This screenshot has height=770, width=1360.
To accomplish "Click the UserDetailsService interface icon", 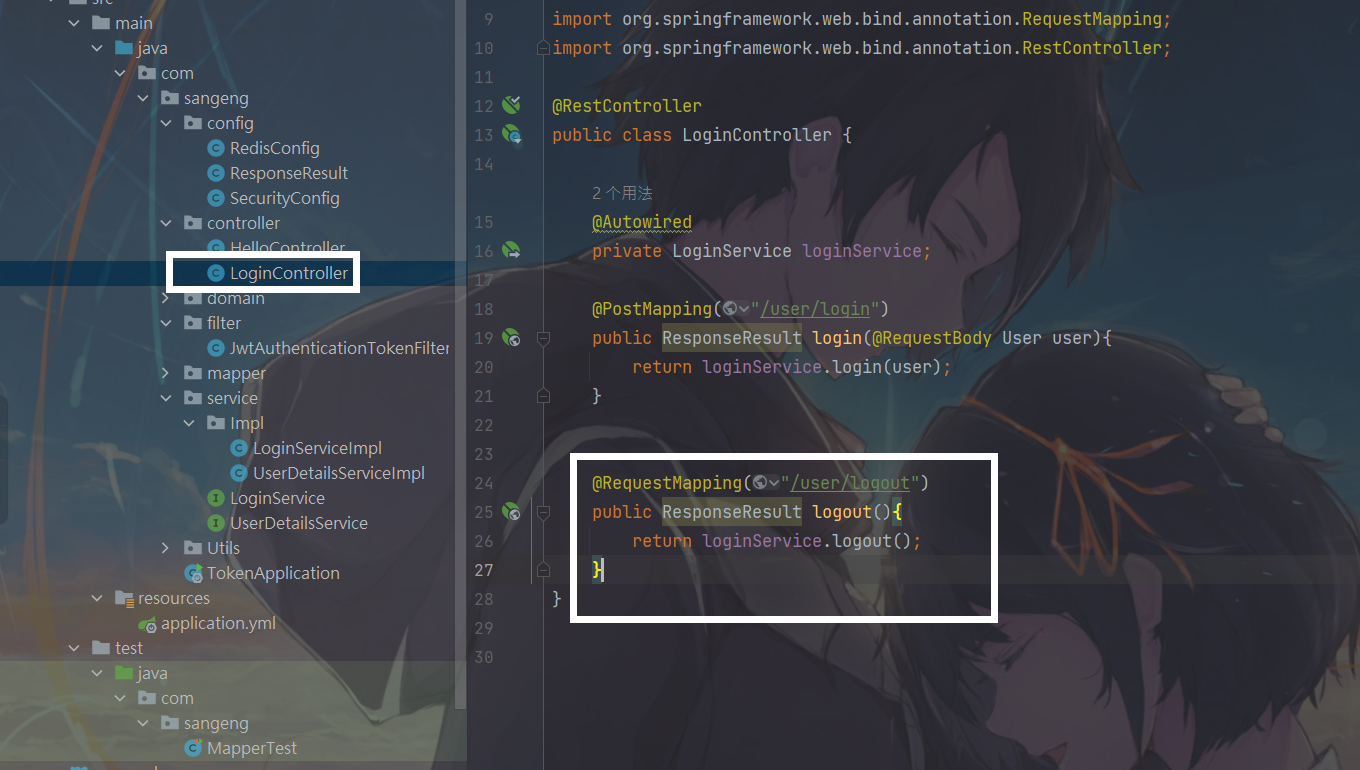I will 215,523.
